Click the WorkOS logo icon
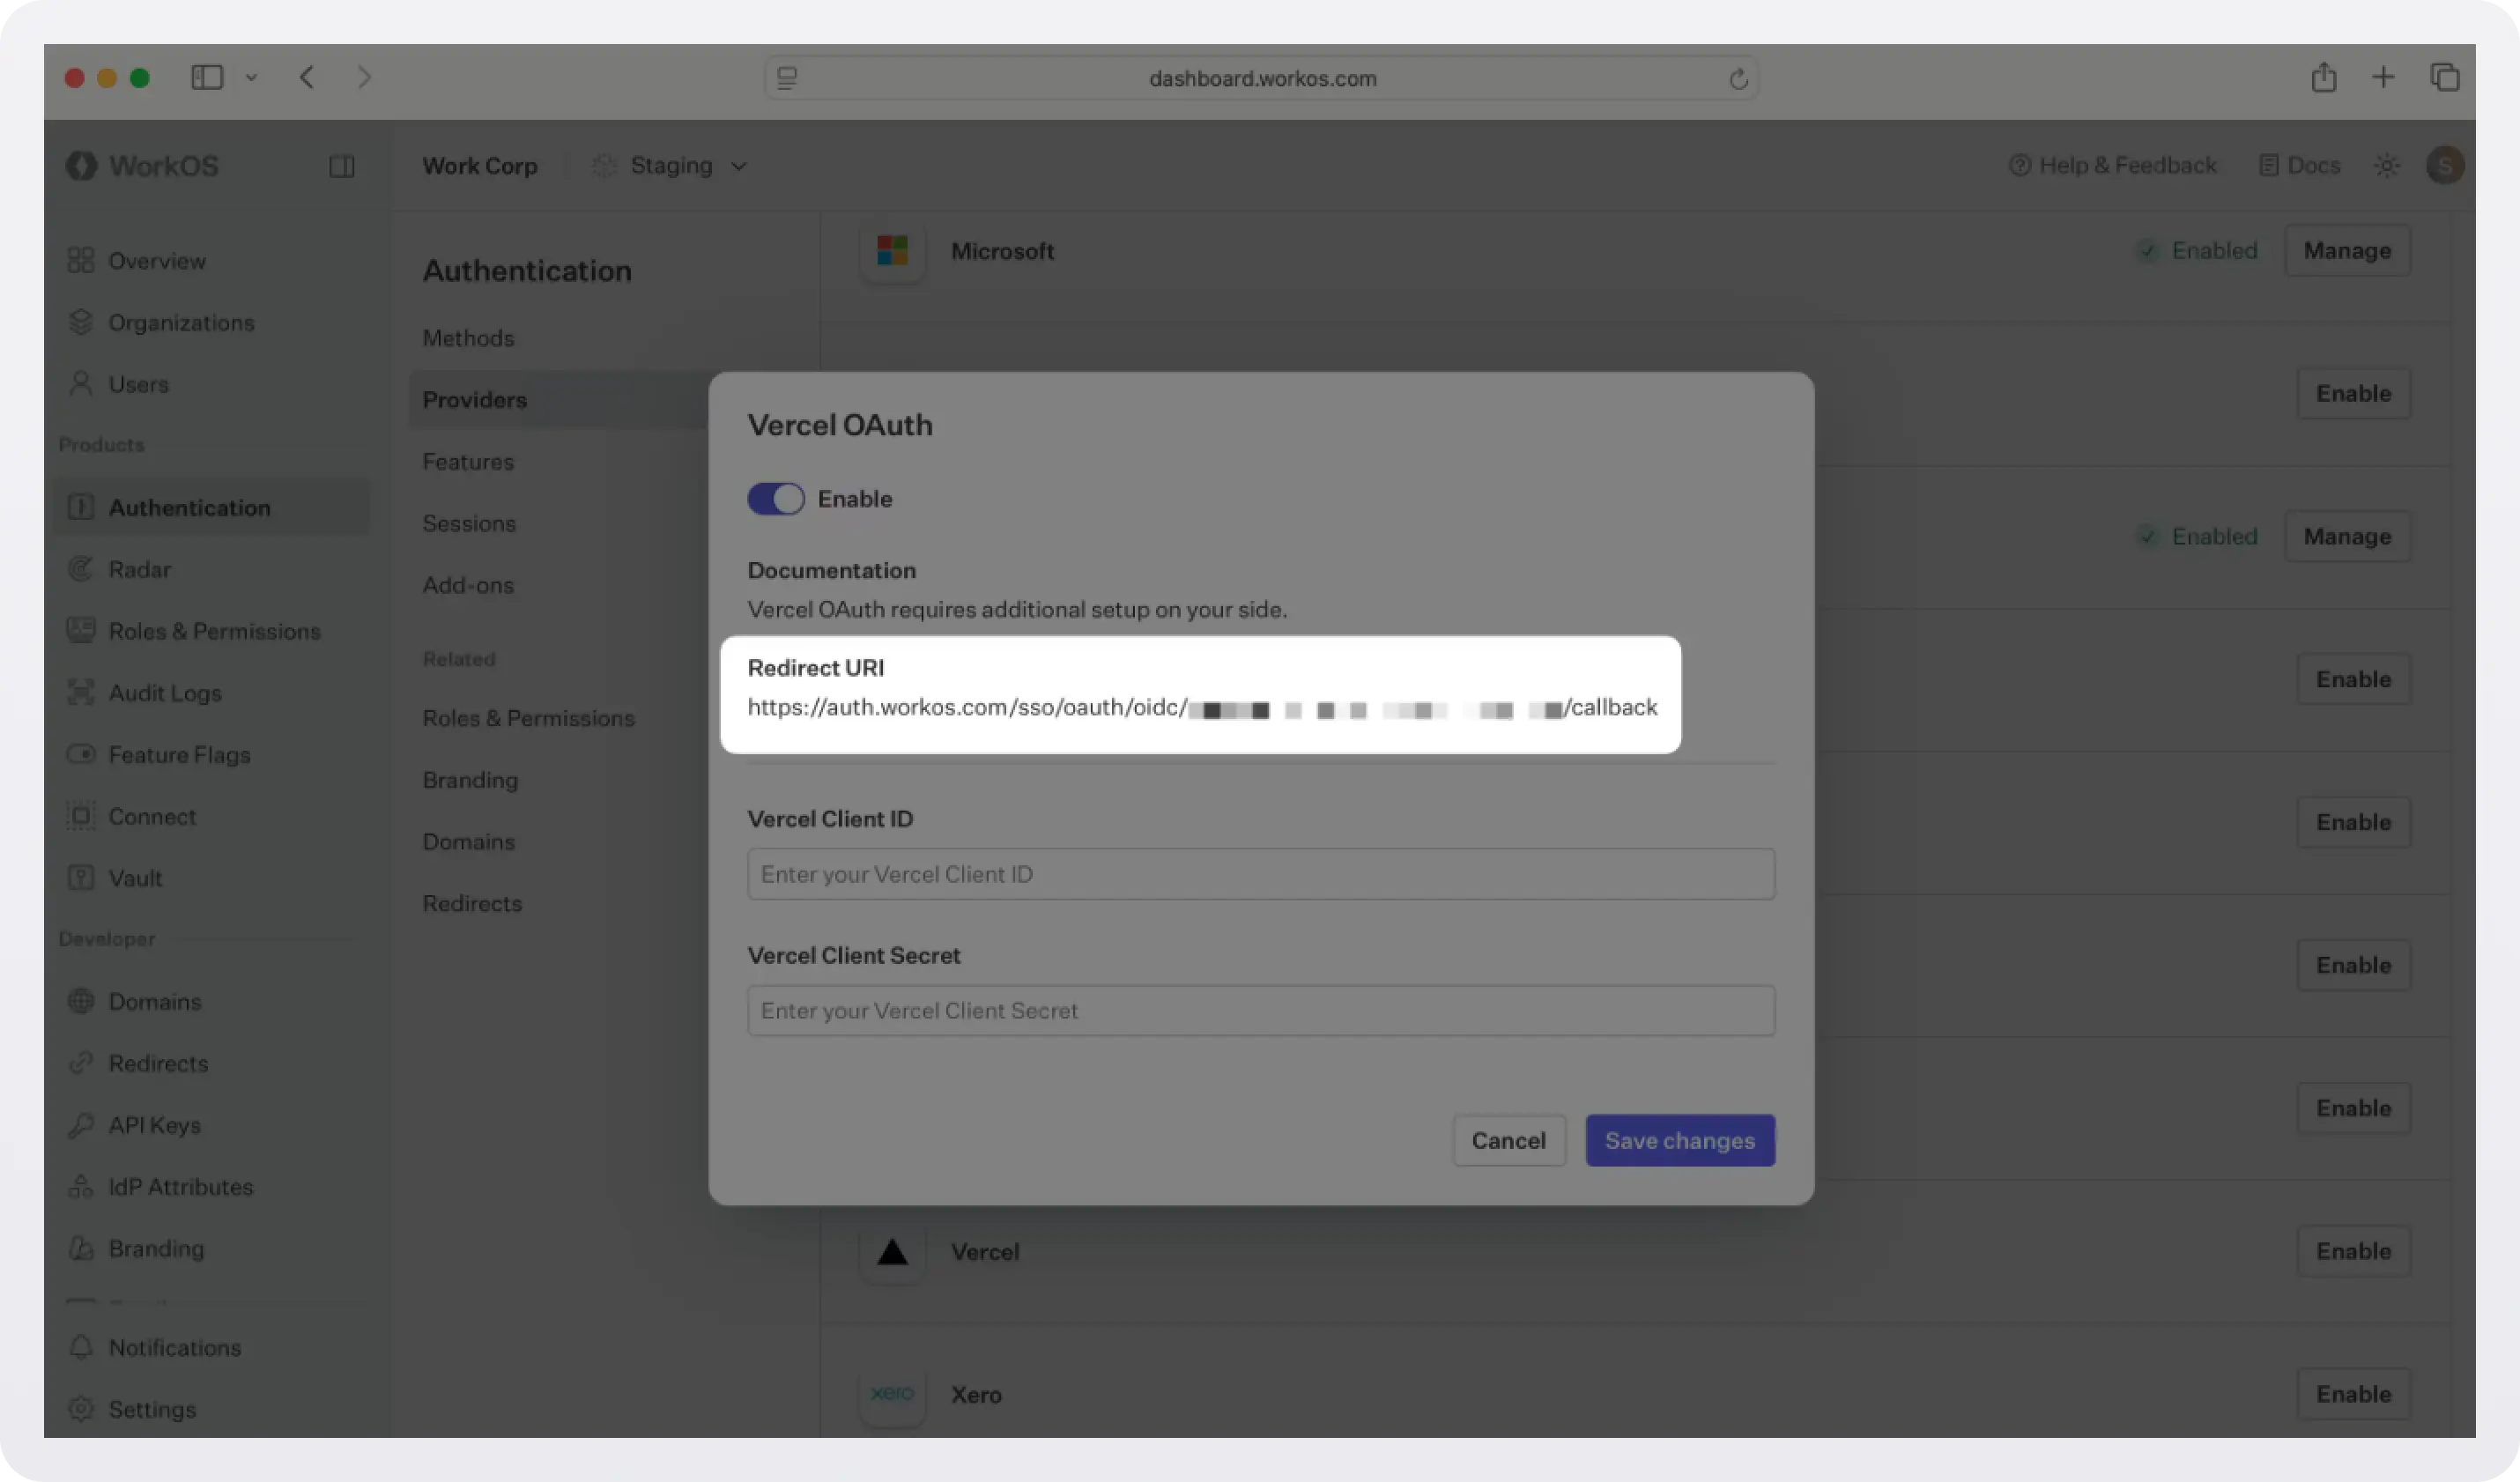2520x1482 pixels. coord(82,165)
